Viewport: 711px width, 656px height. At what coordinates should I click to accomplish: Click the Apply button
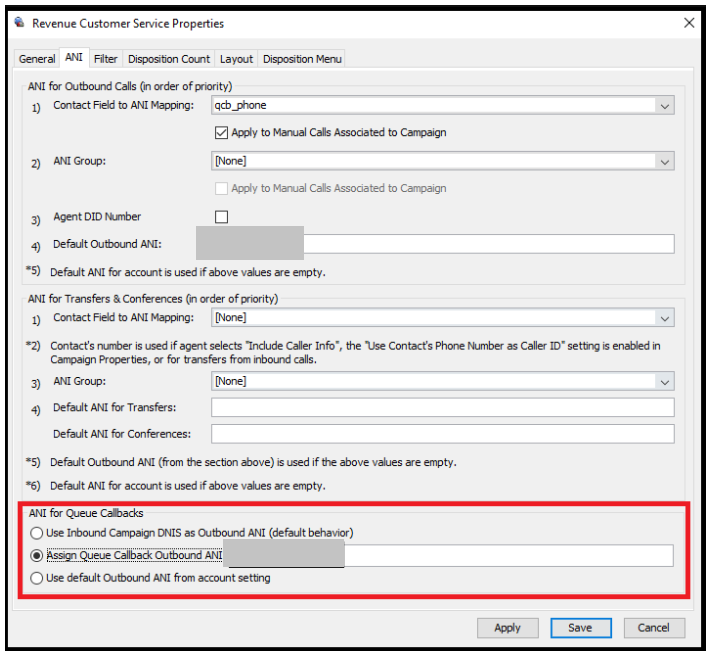pos(507,628)
